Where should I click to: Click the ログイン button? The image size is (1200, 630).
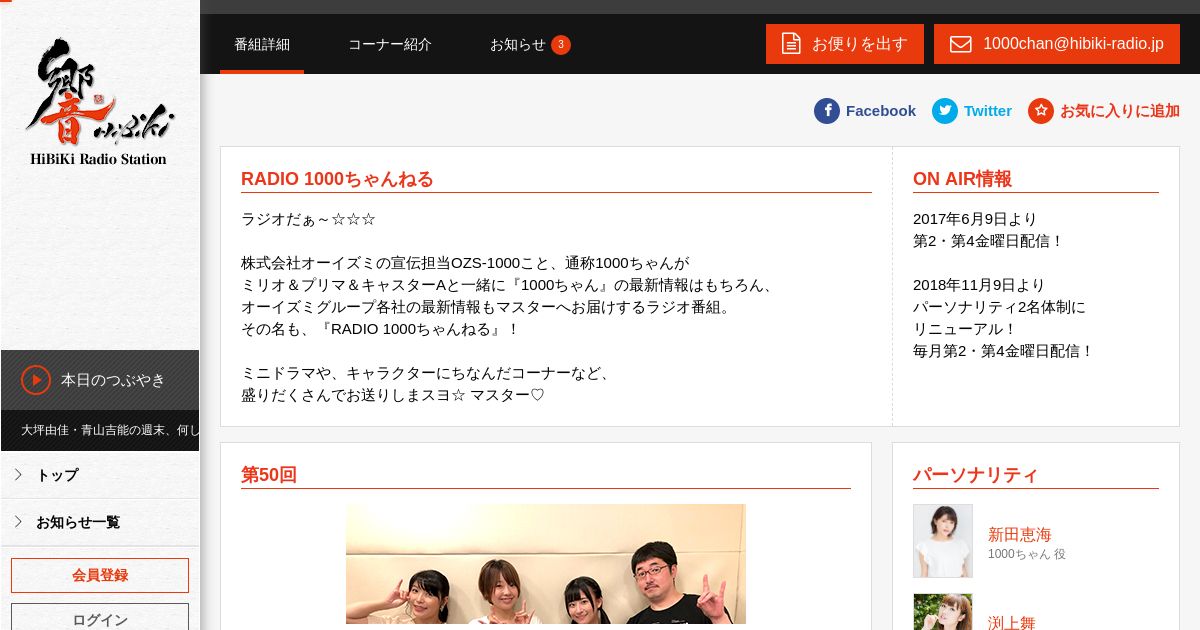pyautogui.click(x=100, y=619)
